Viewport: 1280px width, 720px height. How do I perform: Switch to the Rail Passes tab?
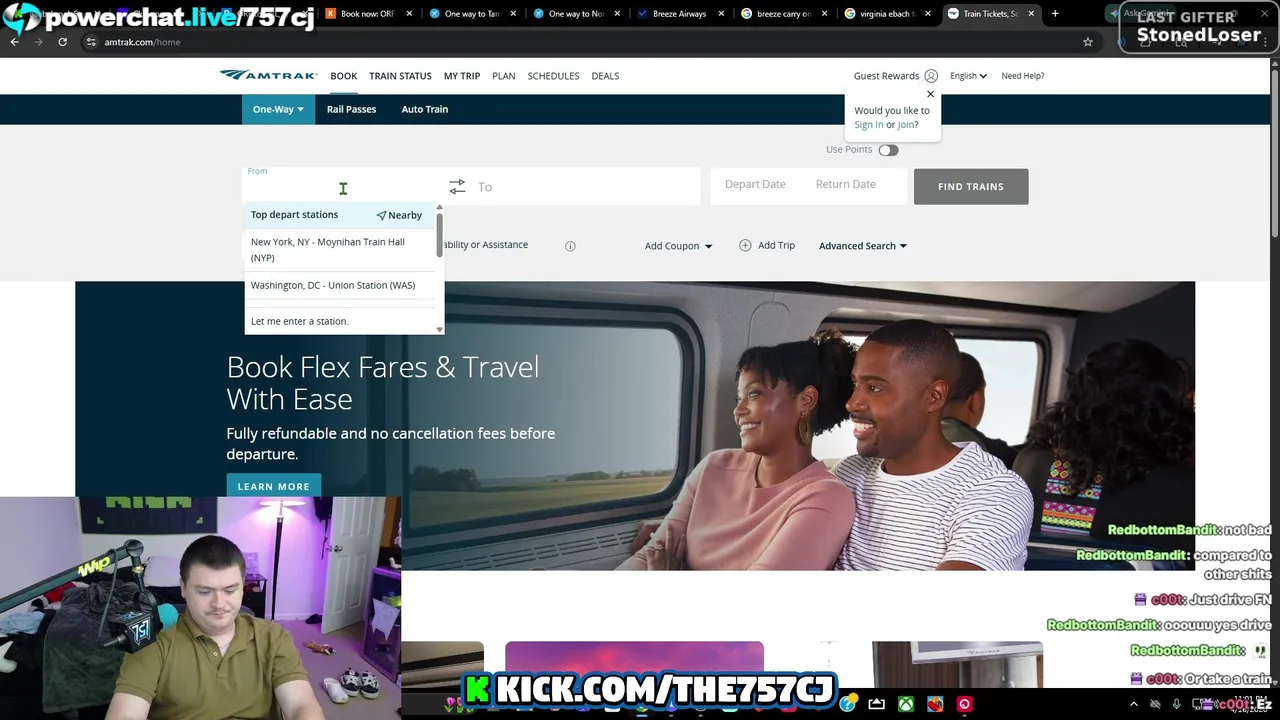pos(351,109)
